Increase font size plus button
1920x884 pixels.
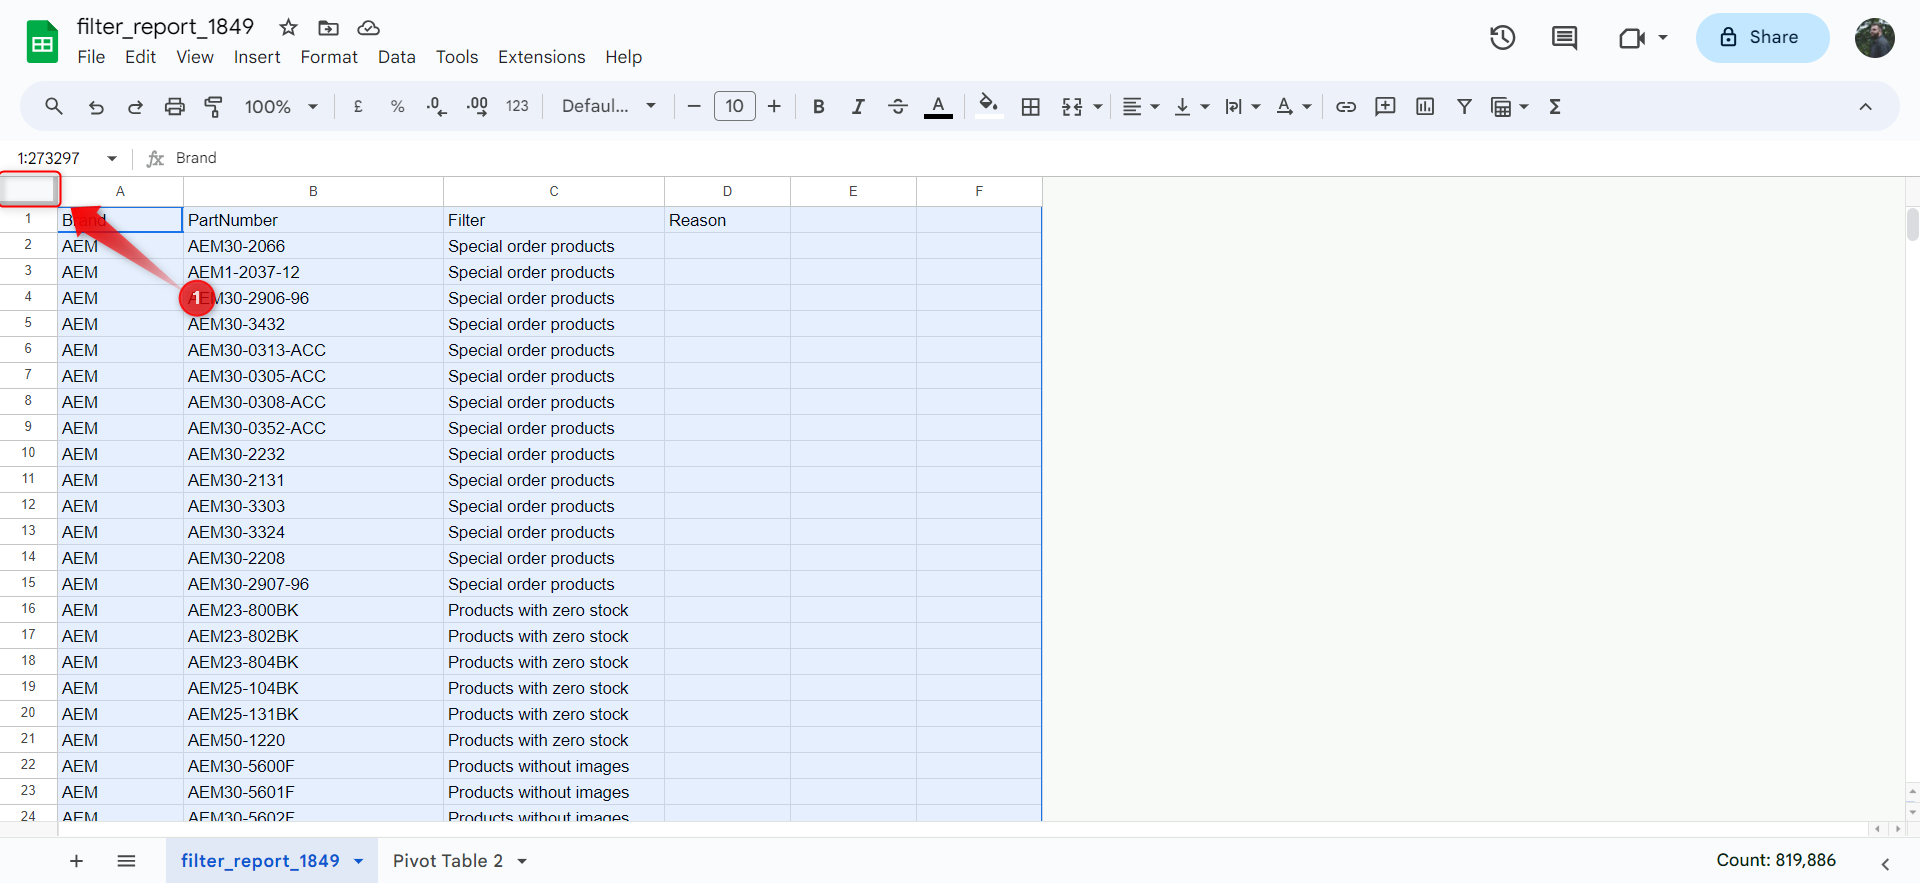[x=774, y=106]
